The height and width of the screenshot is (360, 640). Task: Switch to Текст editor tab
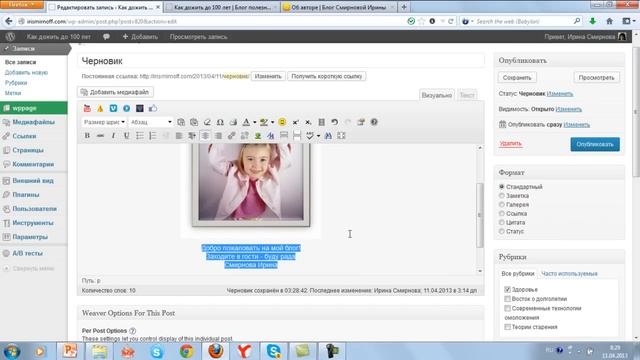(467, 95)
